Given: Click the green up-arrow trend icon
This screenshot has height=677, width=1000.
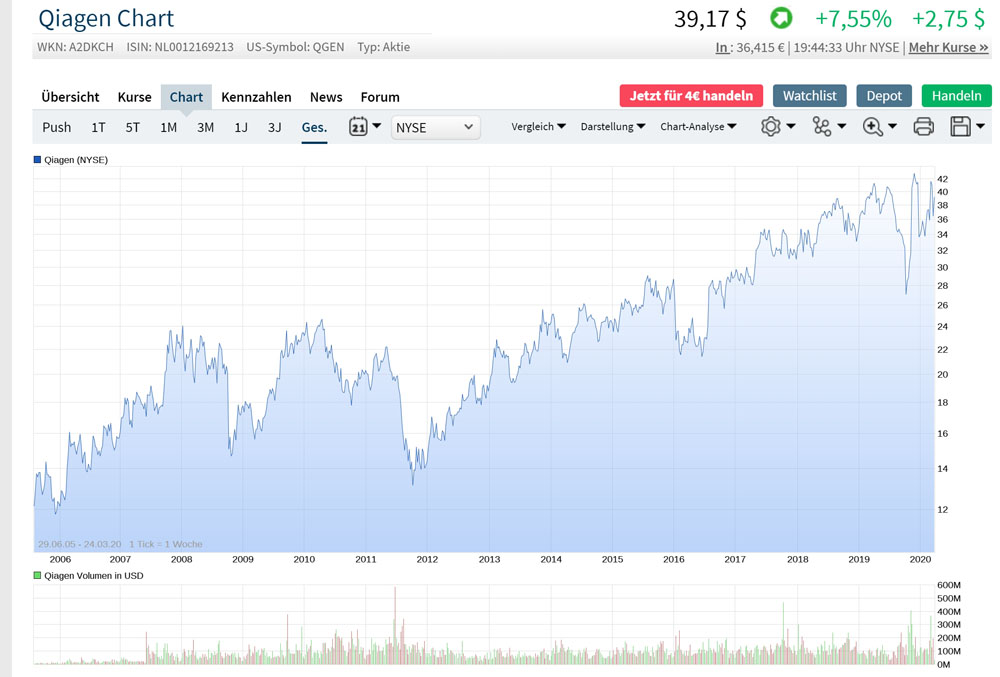Looking at the screenshot, I should pyautogui.click(x=780, y=18).
